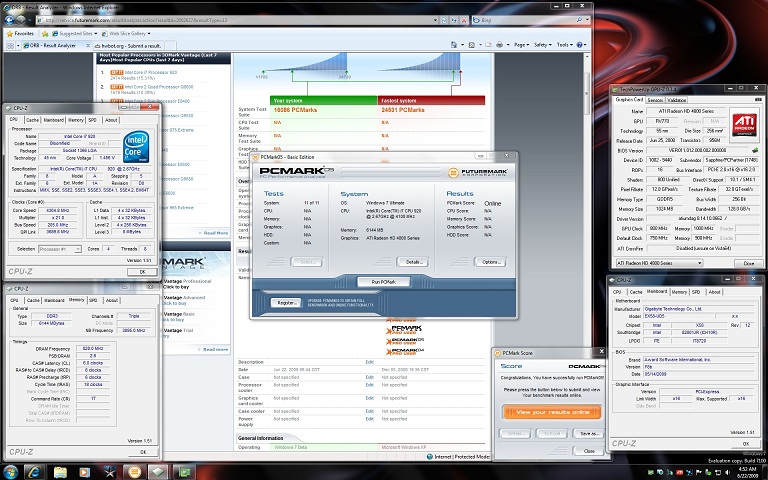The image size is (768, 480).
Task: Click the Bing search magnifier icon
Action: coord(579,20)
